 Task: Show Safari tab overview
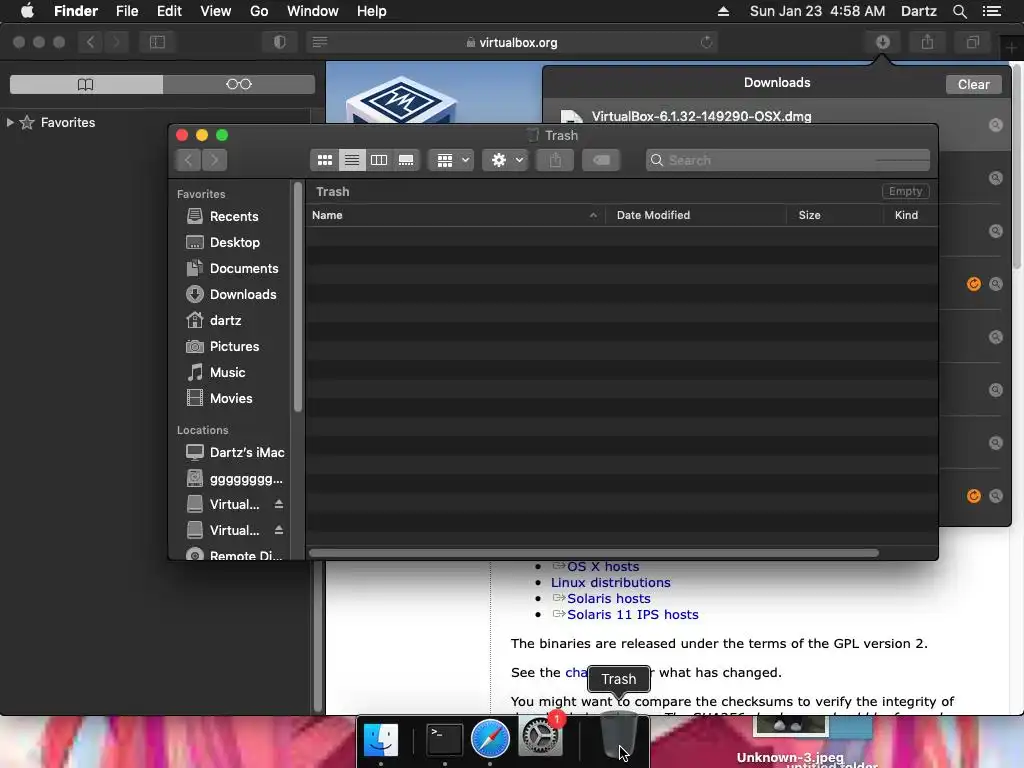coord(973,42)
